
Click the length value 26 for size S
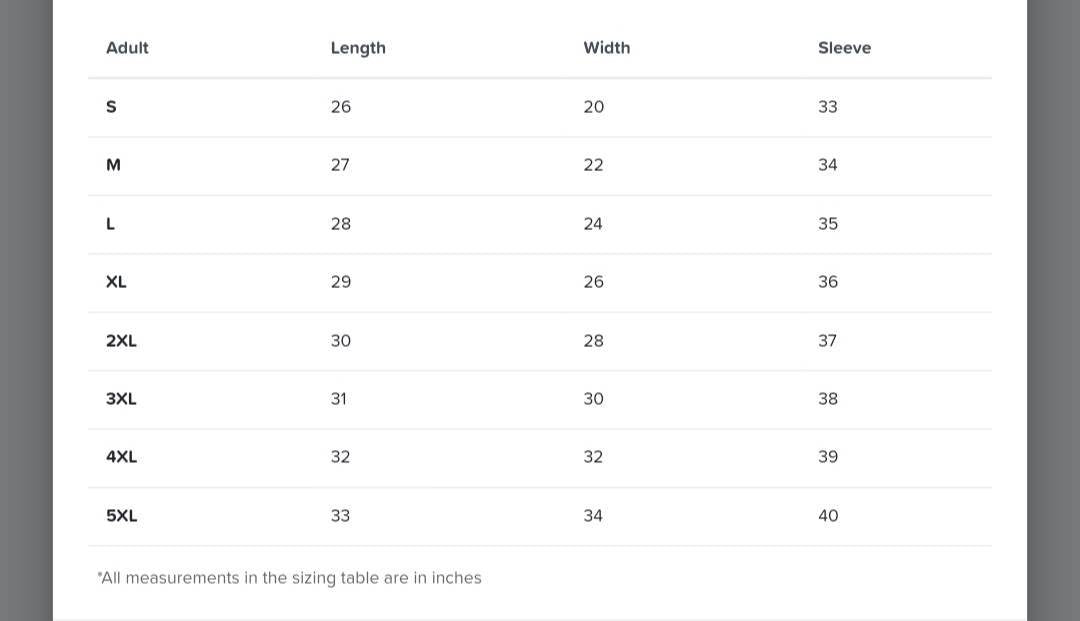341,107
